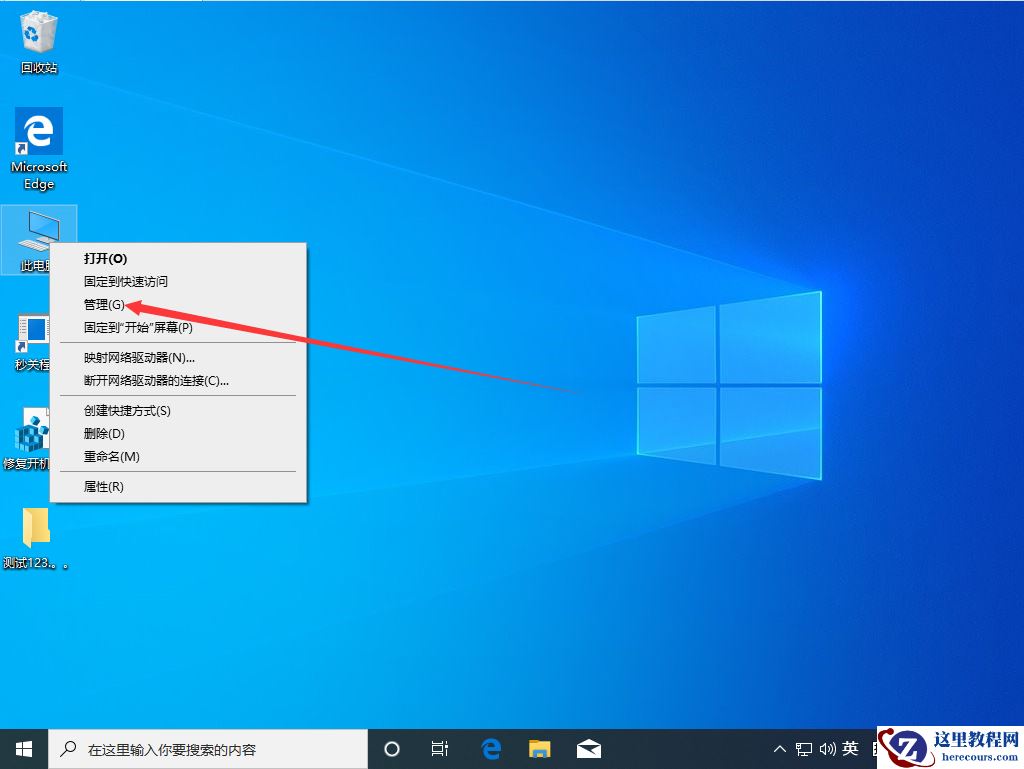Click the Cortana circle on the taskbar
Viewport: 1024px width, 769px height.
(x=391, y=748)
